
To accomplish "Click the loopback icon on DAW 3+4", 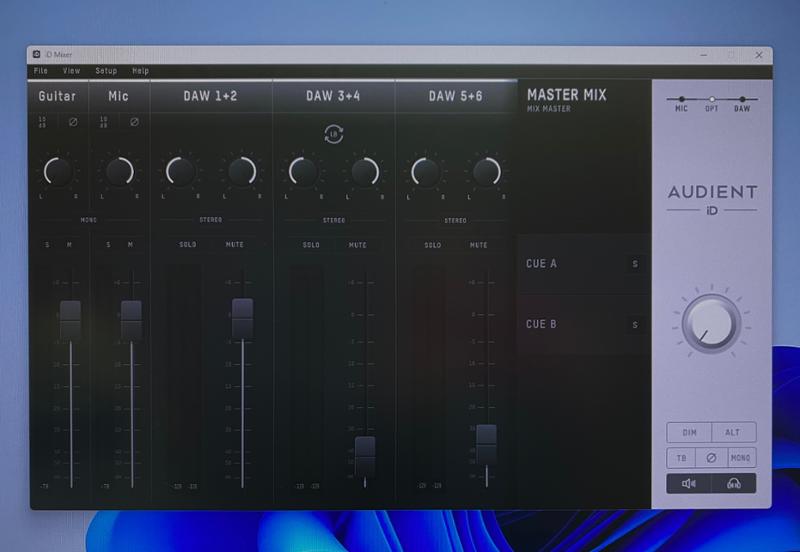I will [334, 134].
